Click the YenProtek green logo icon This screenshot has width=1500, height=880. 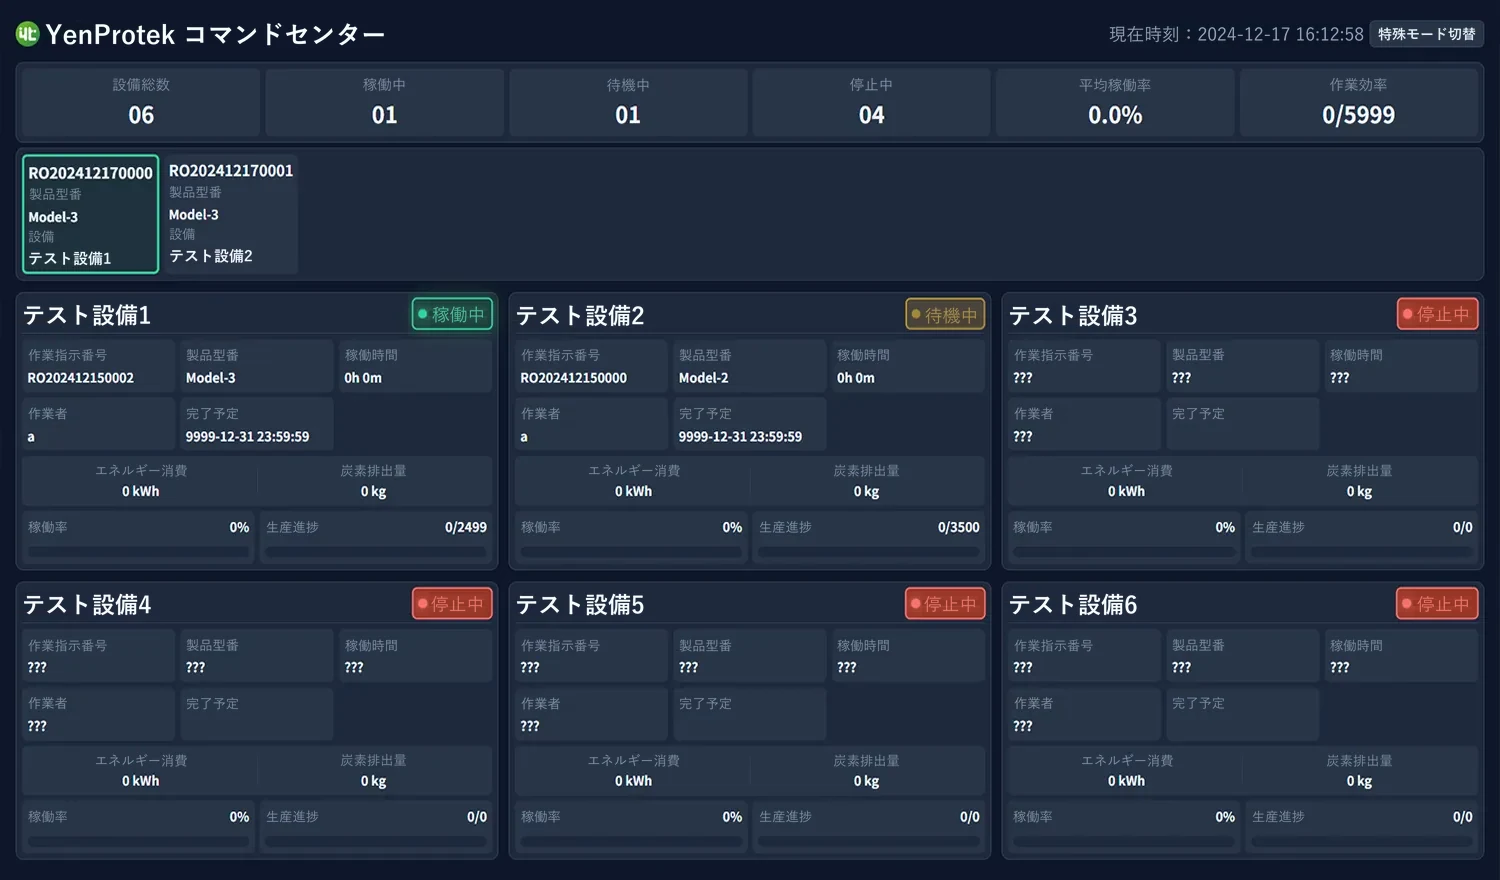(27, 34)
